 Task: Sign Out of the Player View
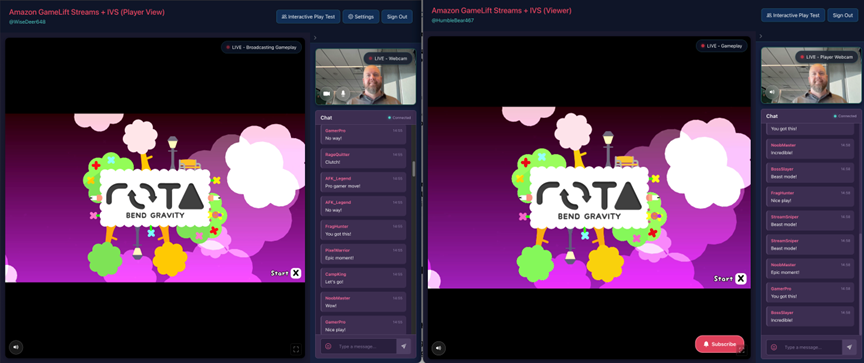pyautogui.click(x=397, y=17)
